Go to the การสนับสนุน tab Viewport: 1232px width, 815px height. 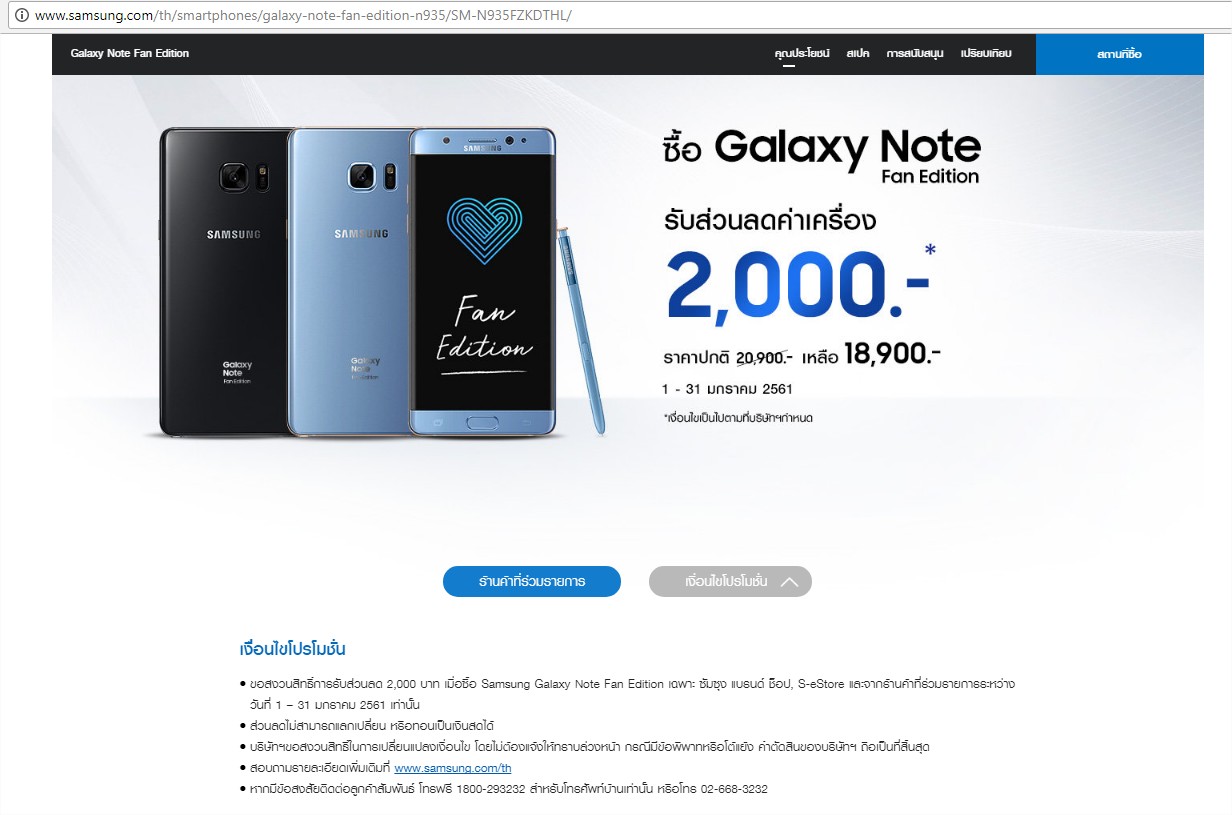(915, 54)
